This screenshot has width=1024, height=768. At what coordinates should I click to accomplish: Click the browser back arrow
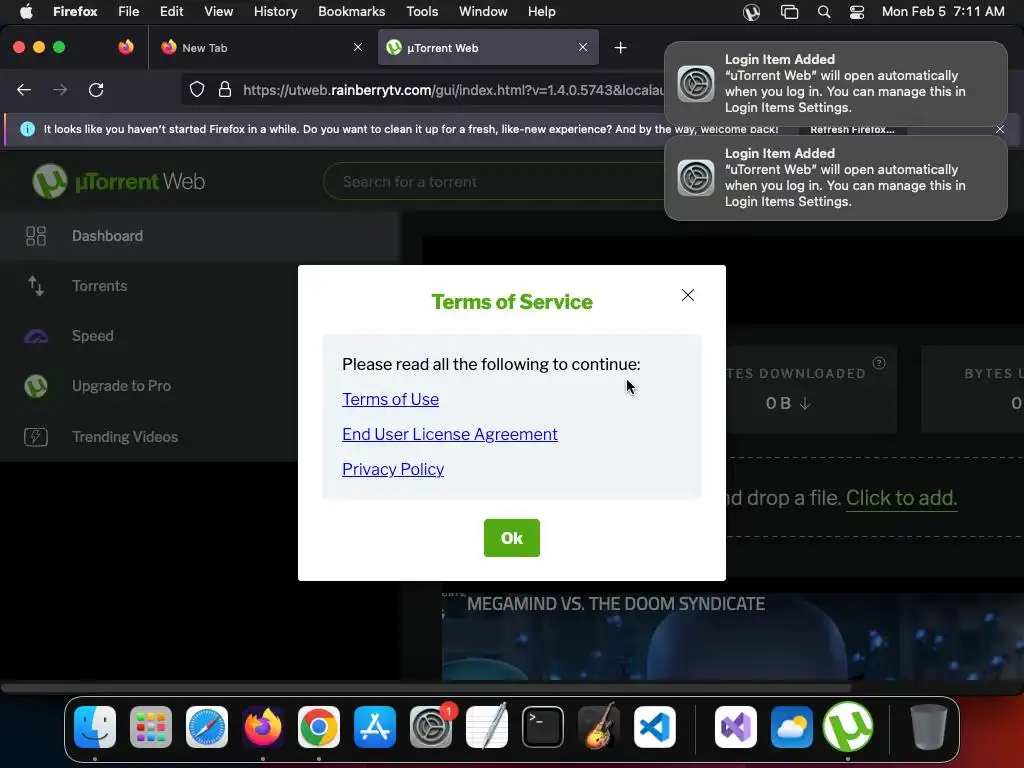pos(24,89)
